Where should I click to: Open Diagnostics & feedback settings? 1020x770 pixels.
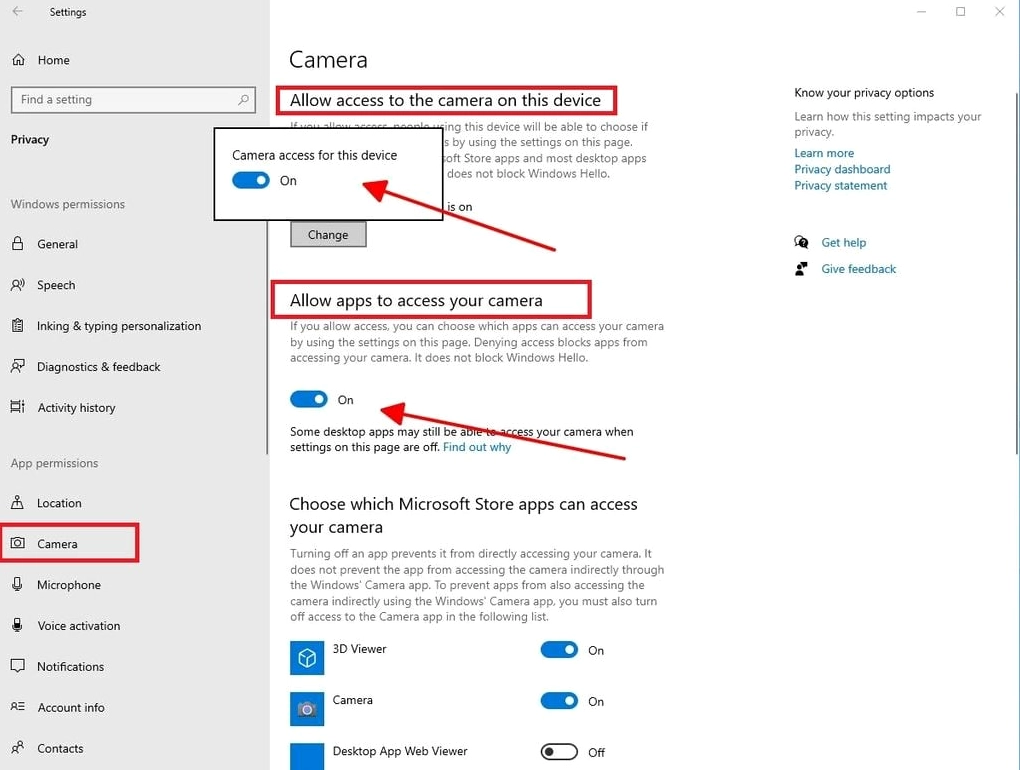(98, 367)
